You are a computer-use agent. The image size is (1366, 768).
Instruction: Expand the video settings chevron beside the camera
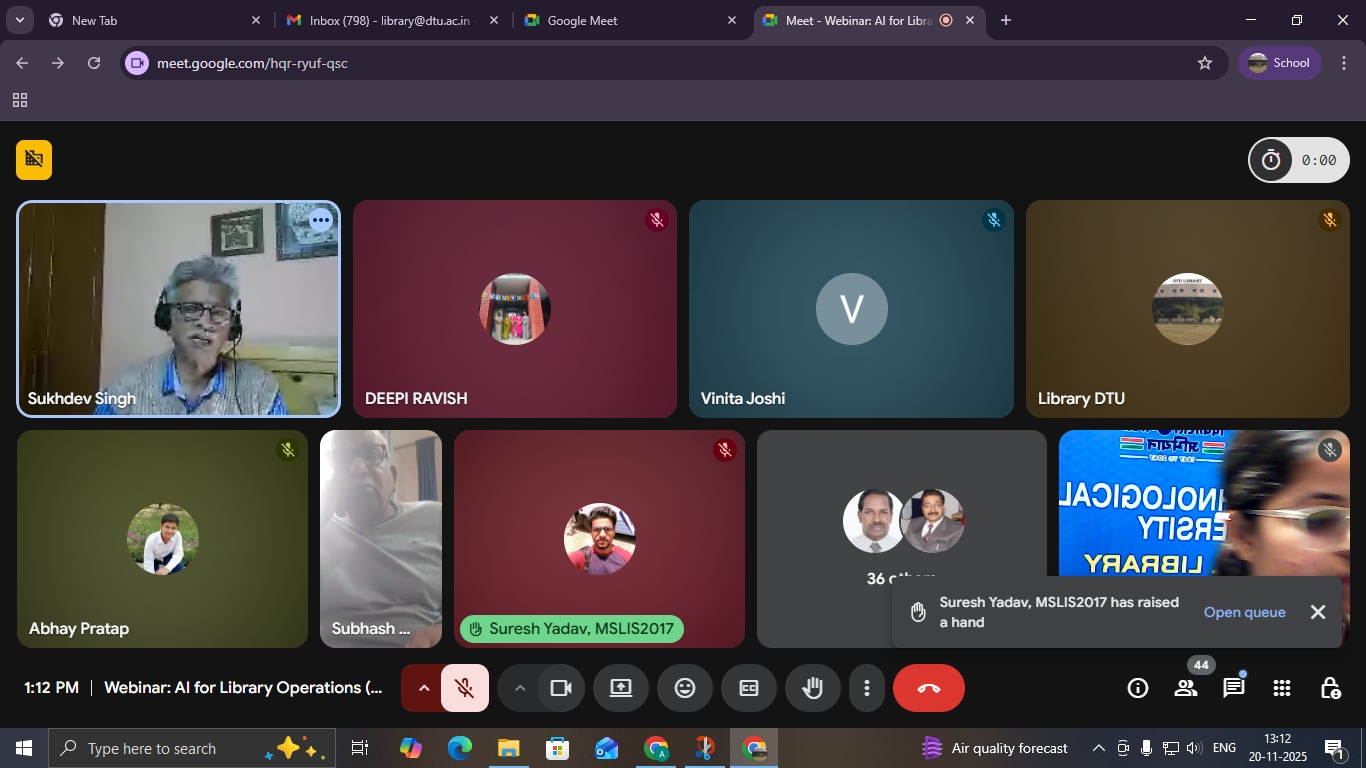click(x=519, y=688)
